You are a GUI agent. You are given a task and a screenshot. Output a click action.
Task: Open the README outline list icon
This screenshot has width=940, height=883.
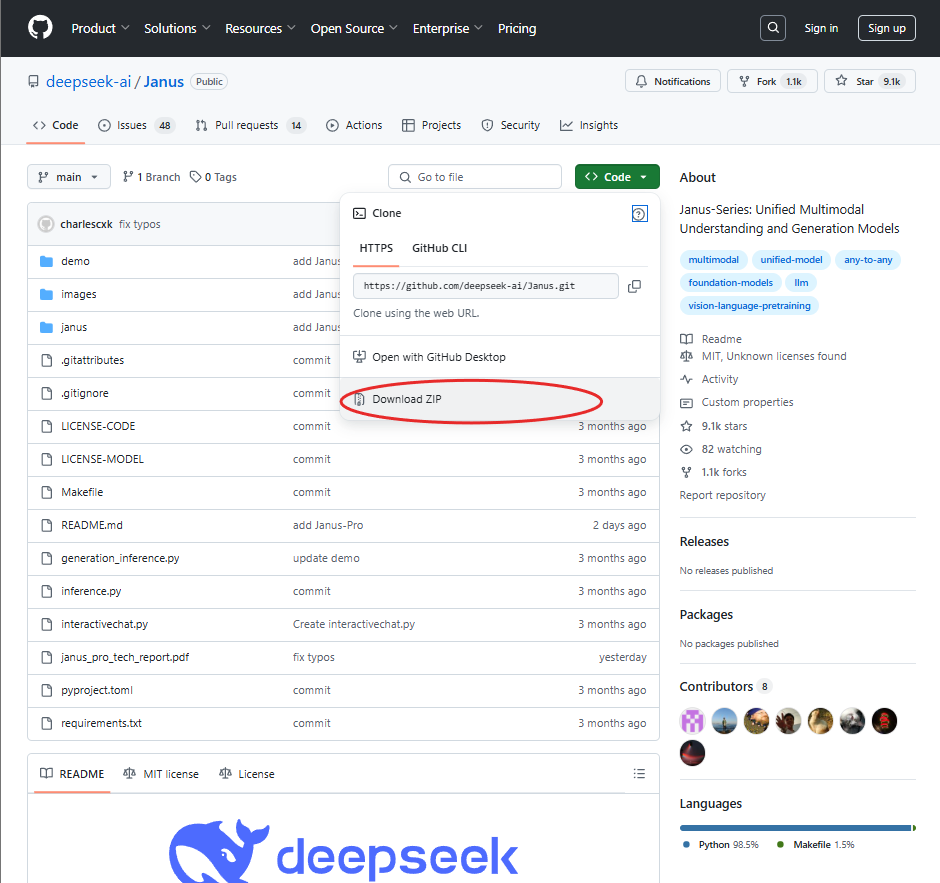pyautogui.click(x=639, y=774)
